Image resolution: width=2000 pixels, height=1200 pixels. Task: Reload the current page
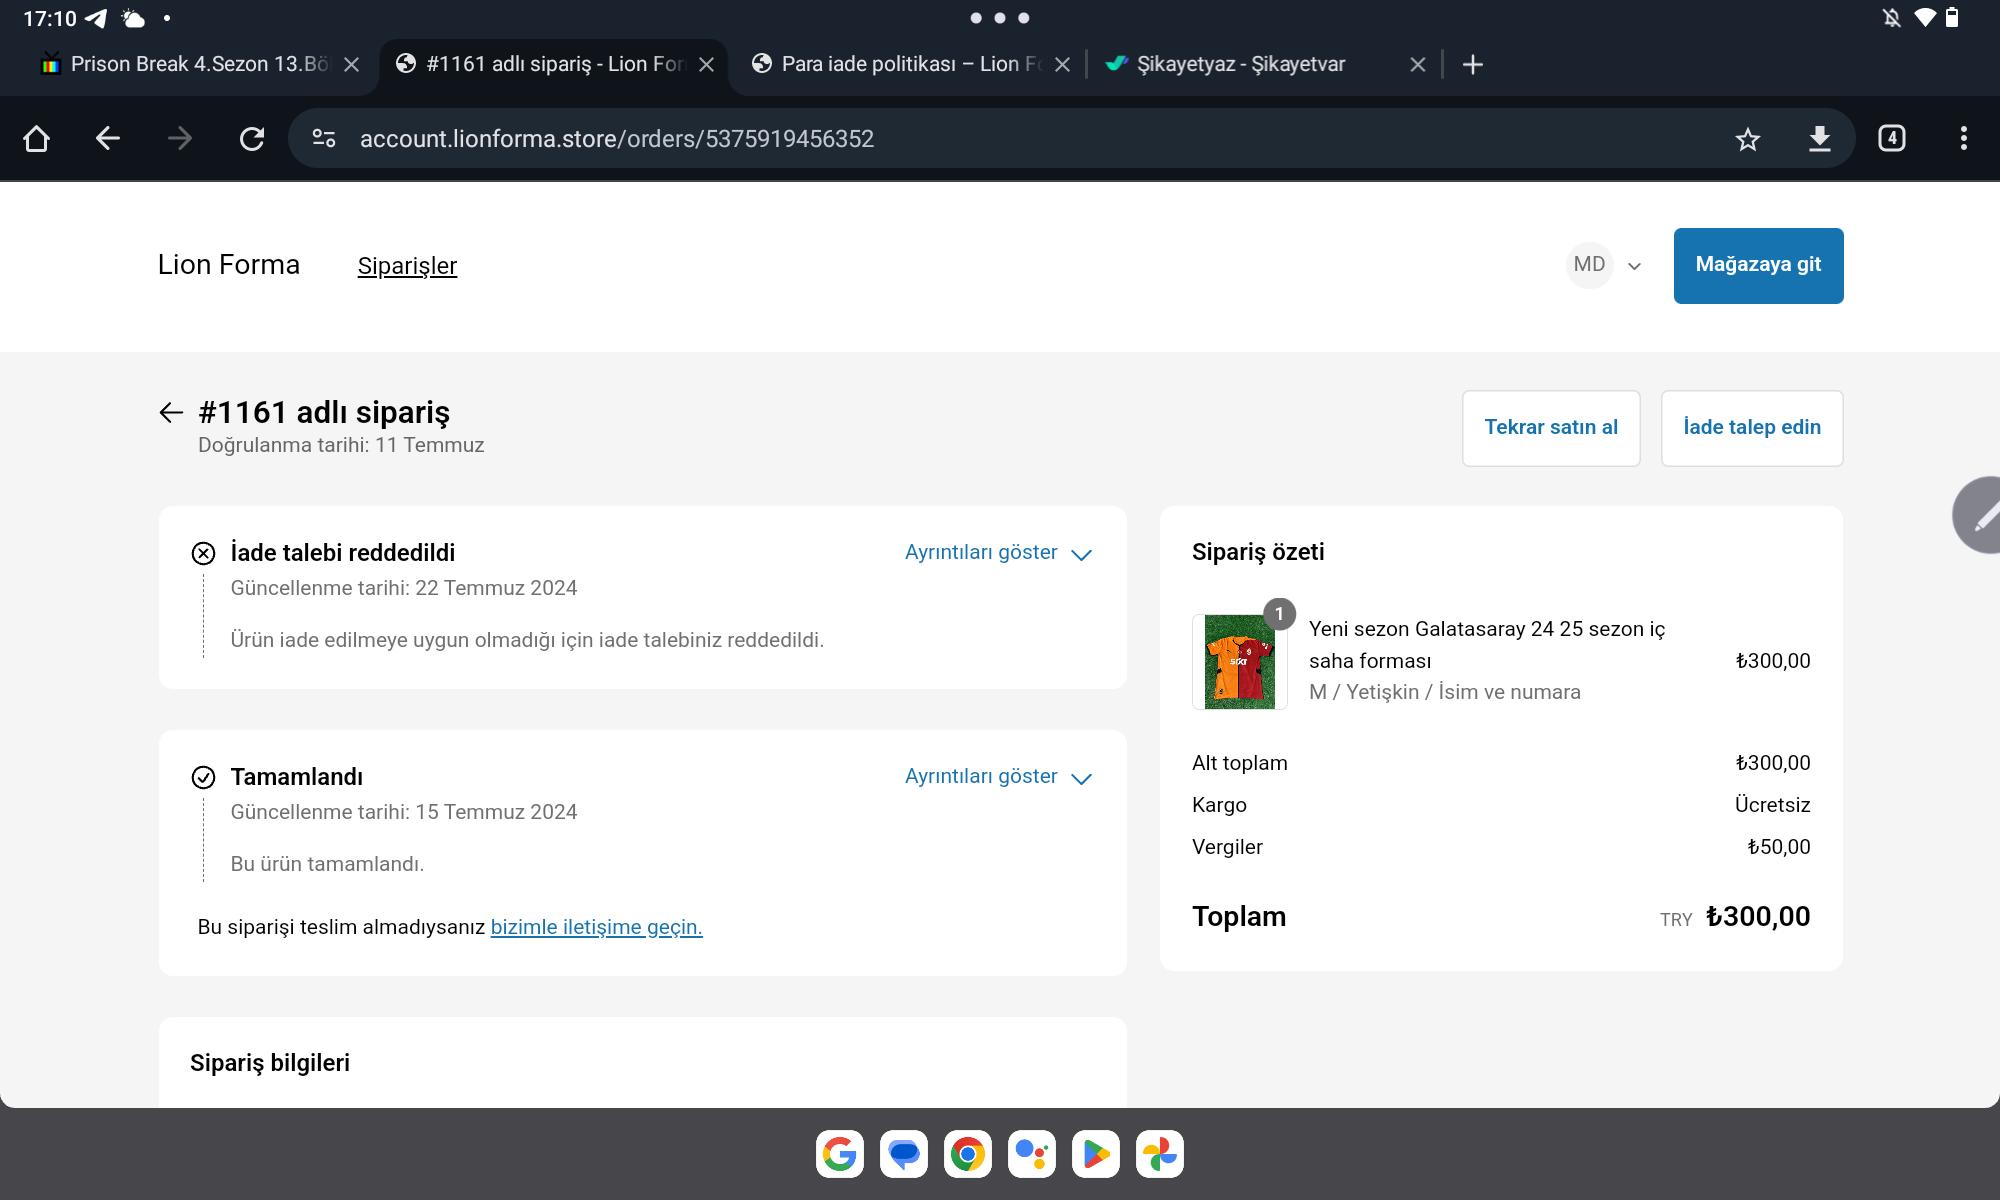pyautogui.click(x=252, y=139)
